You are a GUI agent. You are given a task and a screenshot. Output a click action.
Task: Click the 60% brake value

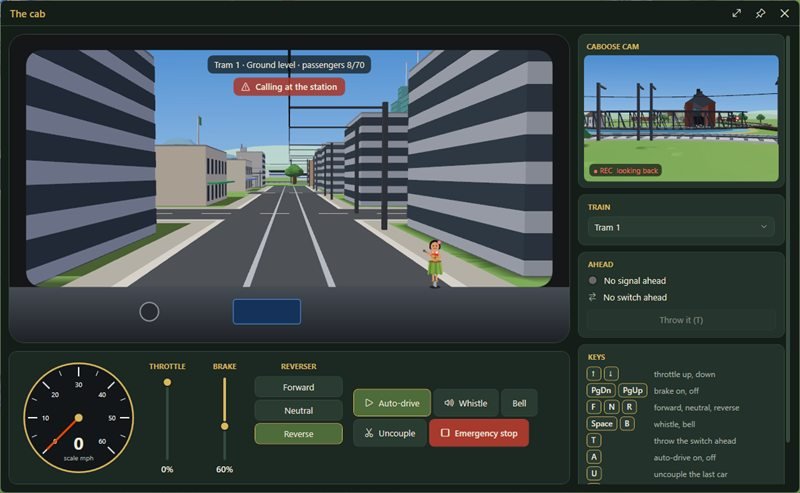(224, 469)
